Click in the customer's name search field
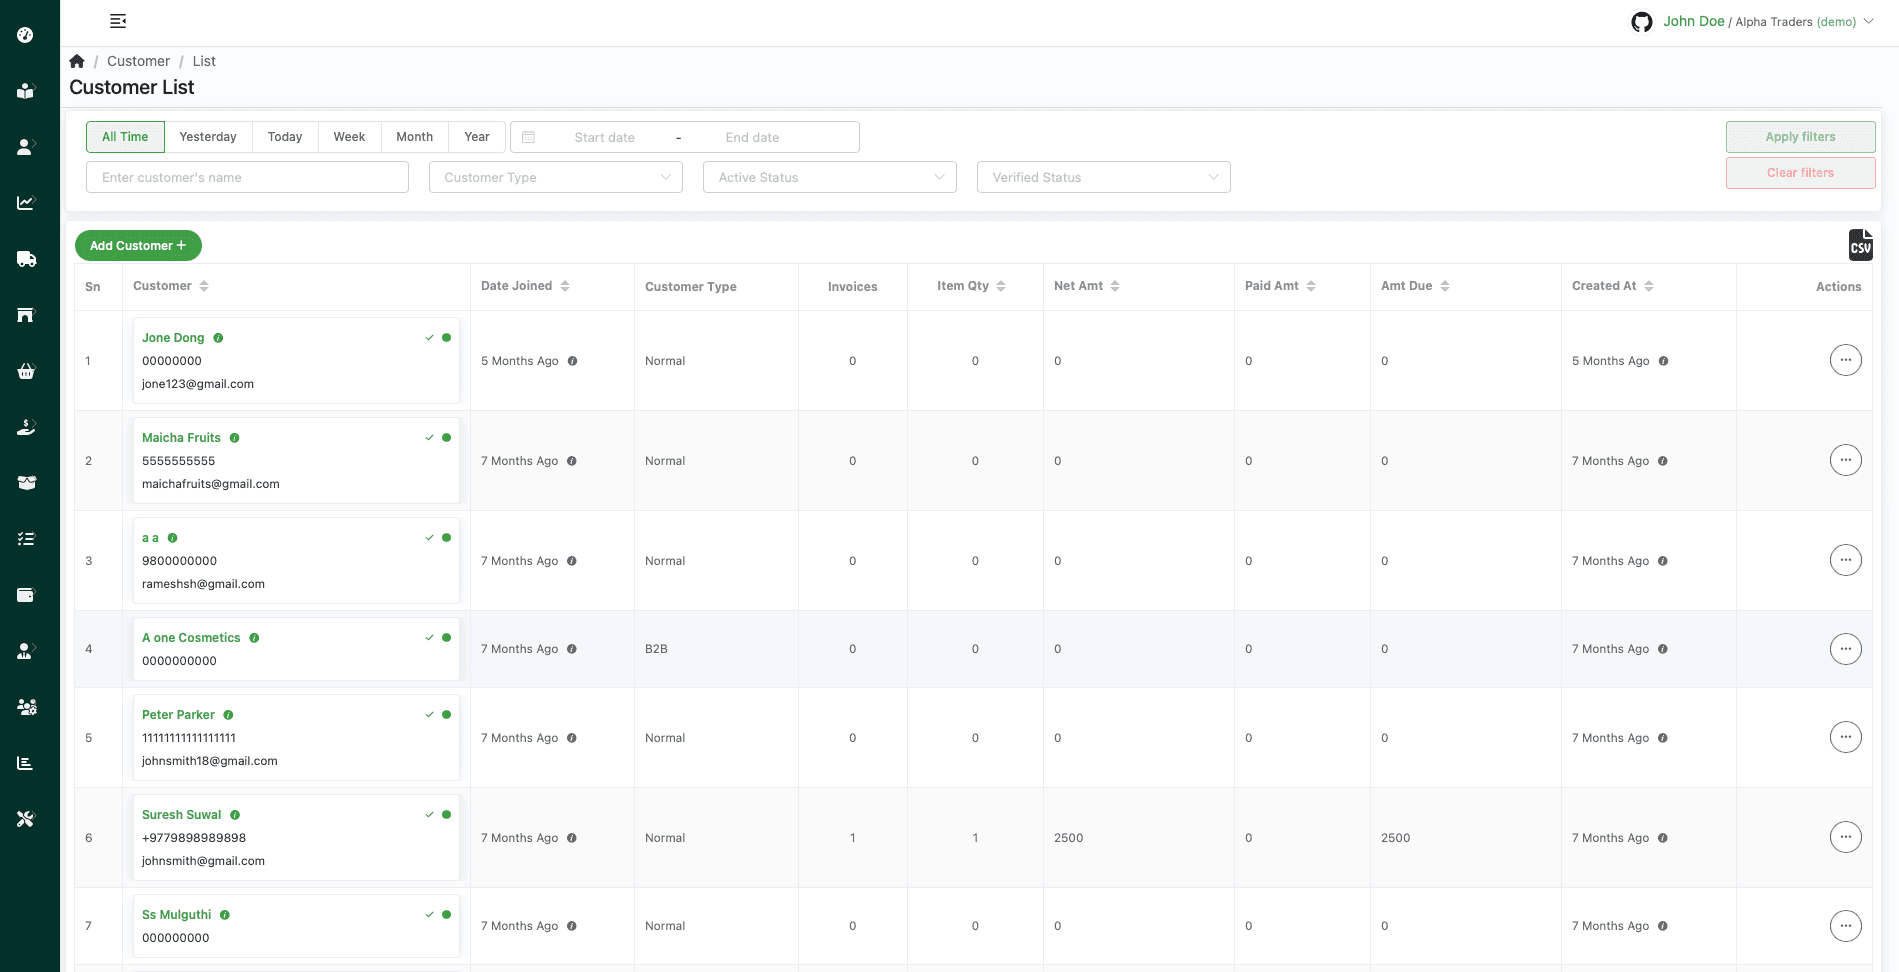This screenshot has height=972, width=1899. coord(247,177)
